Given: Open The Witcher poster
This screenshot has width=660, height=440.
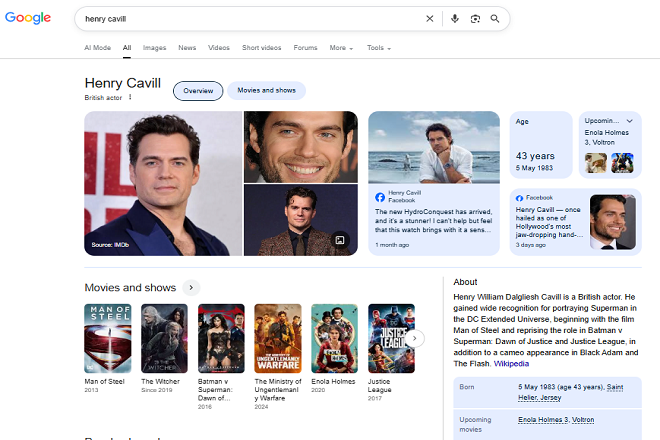Looking at the screenshot, I should 164,339.
